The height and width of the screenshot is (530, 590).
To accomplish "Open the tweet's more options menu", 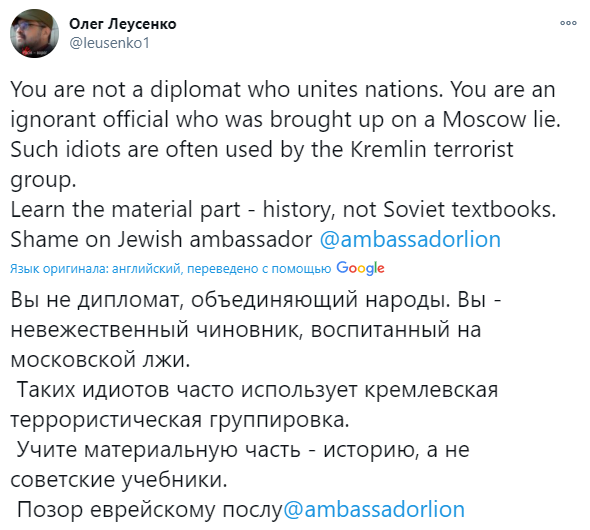I will pyautogui.click(x=568, y=23).
